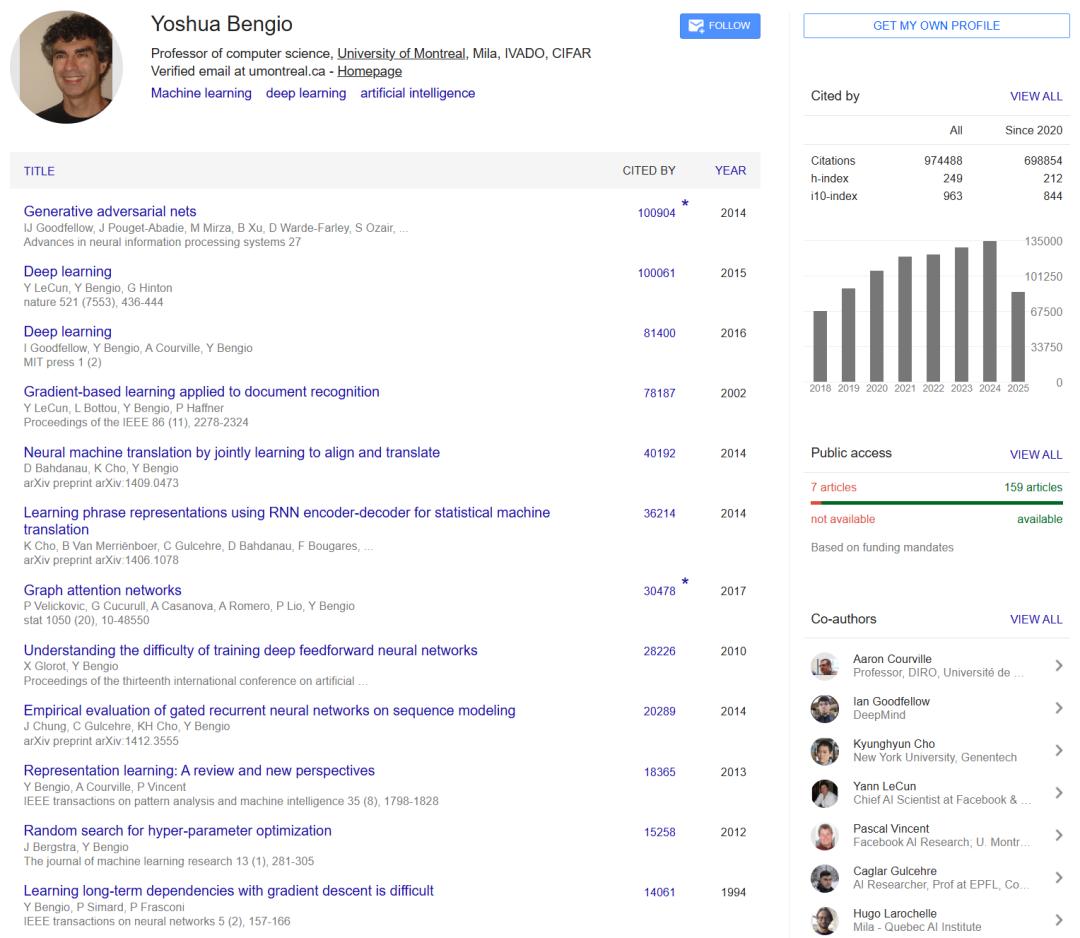Click Pascal Vincent's avatar picture

coord(824,836)
